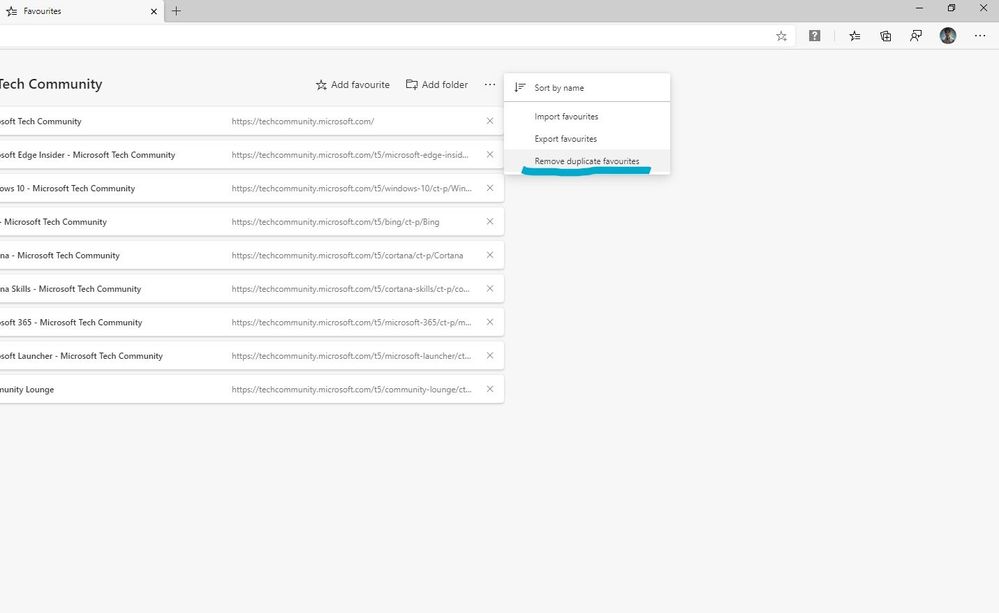Delete the Bing favourite

(489, 222)
